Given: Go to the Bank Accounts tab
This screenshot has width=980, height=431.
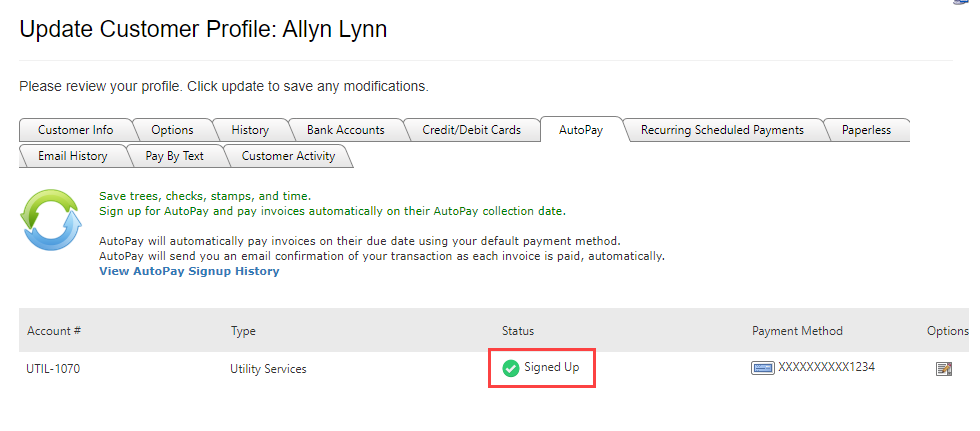Looking at the screenshot, I should (x=346, y=130).
